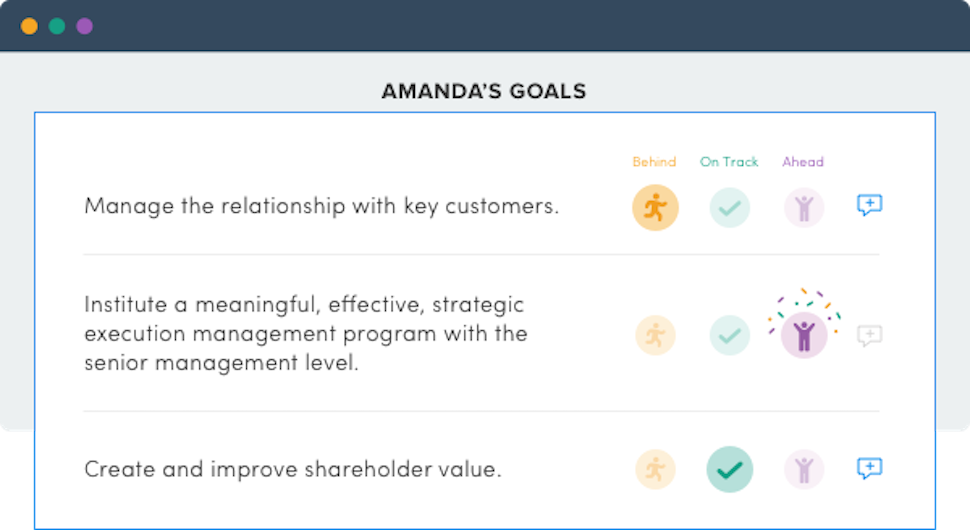Open the 'Manage the relationship with key customers' goal
Image resolution: width=970 pixels, height=530 pixels.
[x=321, y=206]
